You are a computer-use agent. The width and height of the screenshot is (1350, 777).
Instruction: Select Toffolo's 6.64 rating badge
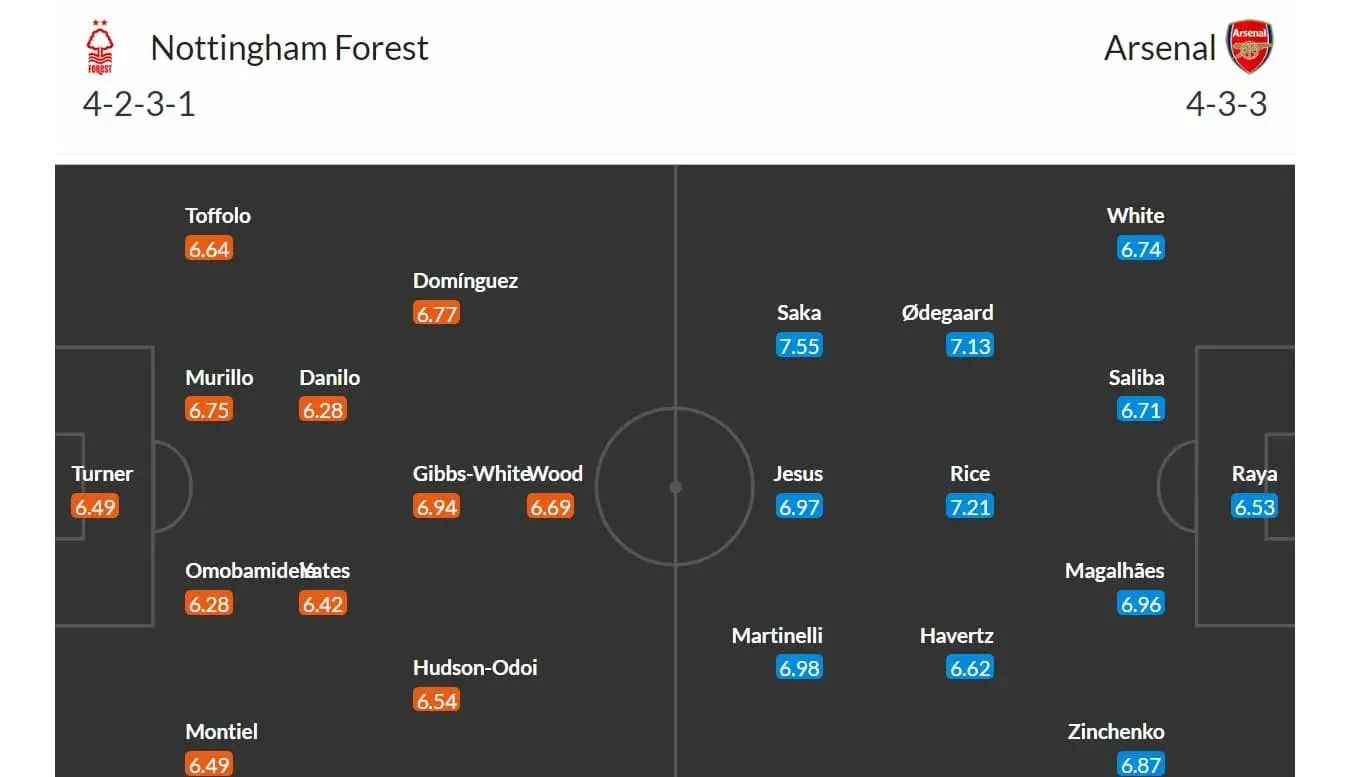[209, 249]
